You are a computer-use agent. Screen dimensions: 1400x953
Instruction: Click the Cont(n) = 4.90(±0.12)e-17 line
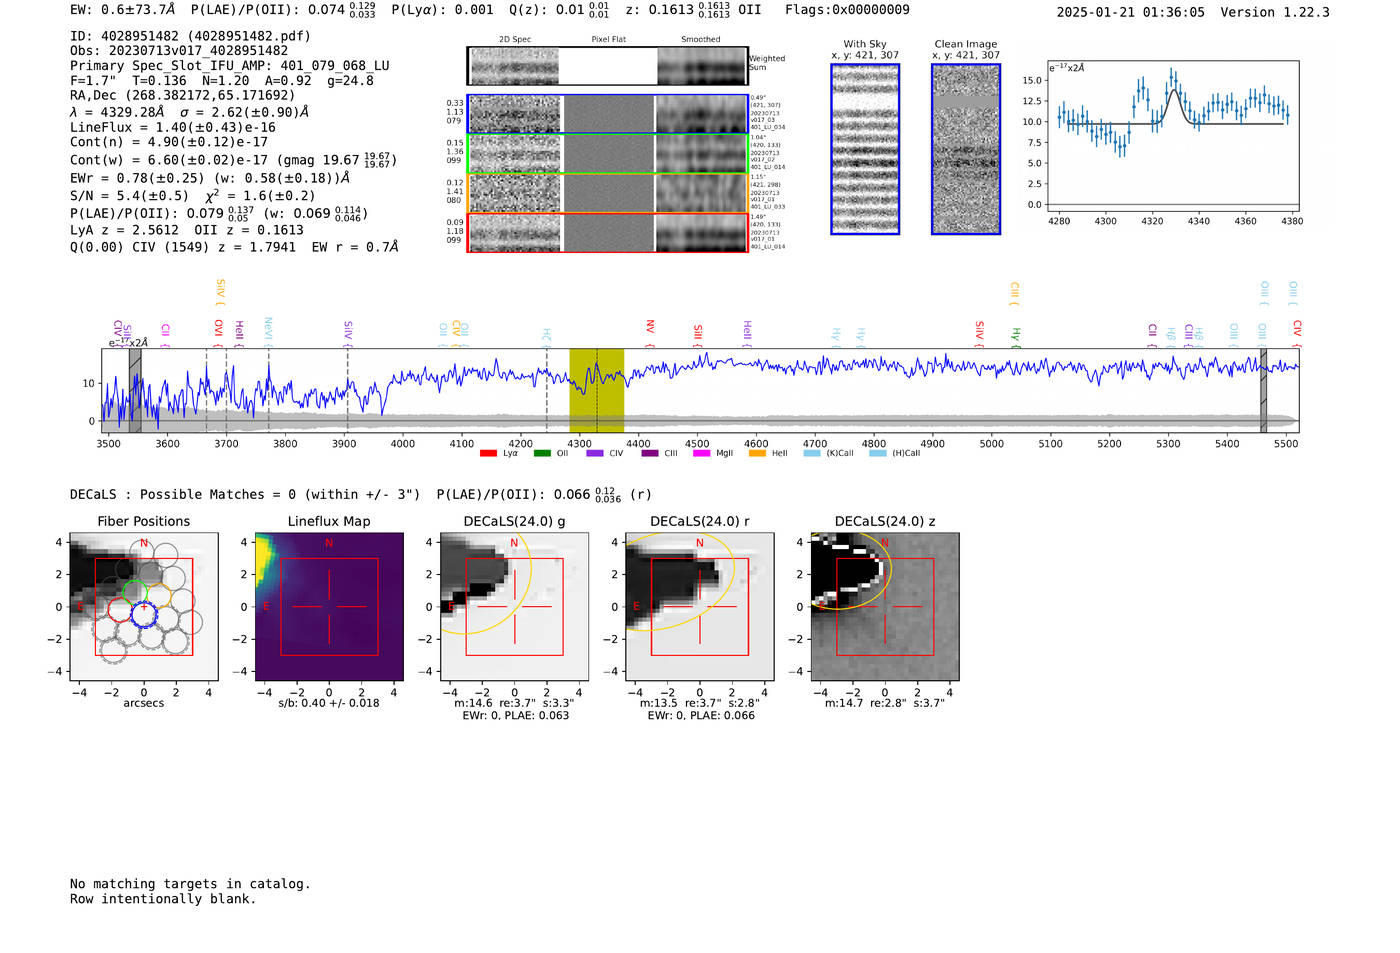point(169,142)
